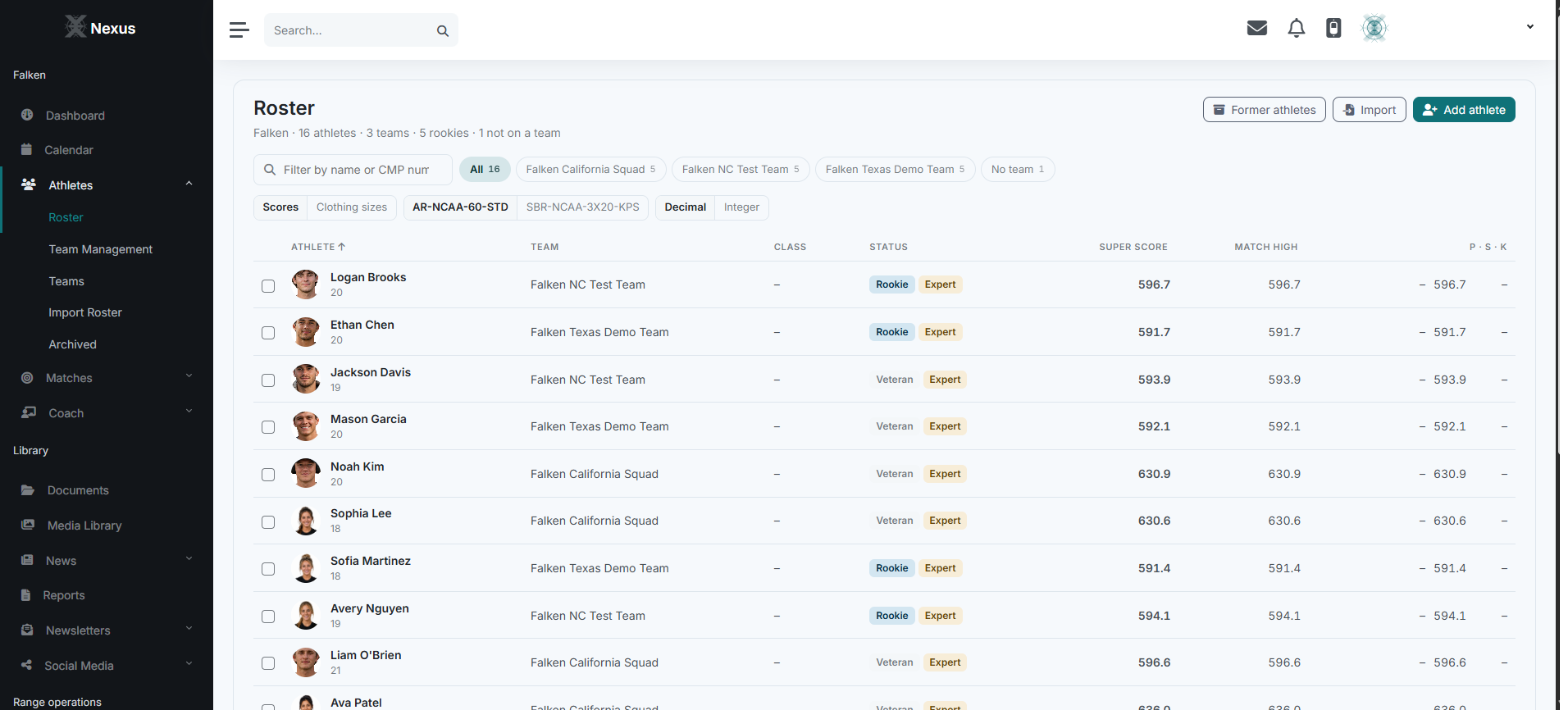Click Liam O'Brien's avatar photo

(306, 662)
